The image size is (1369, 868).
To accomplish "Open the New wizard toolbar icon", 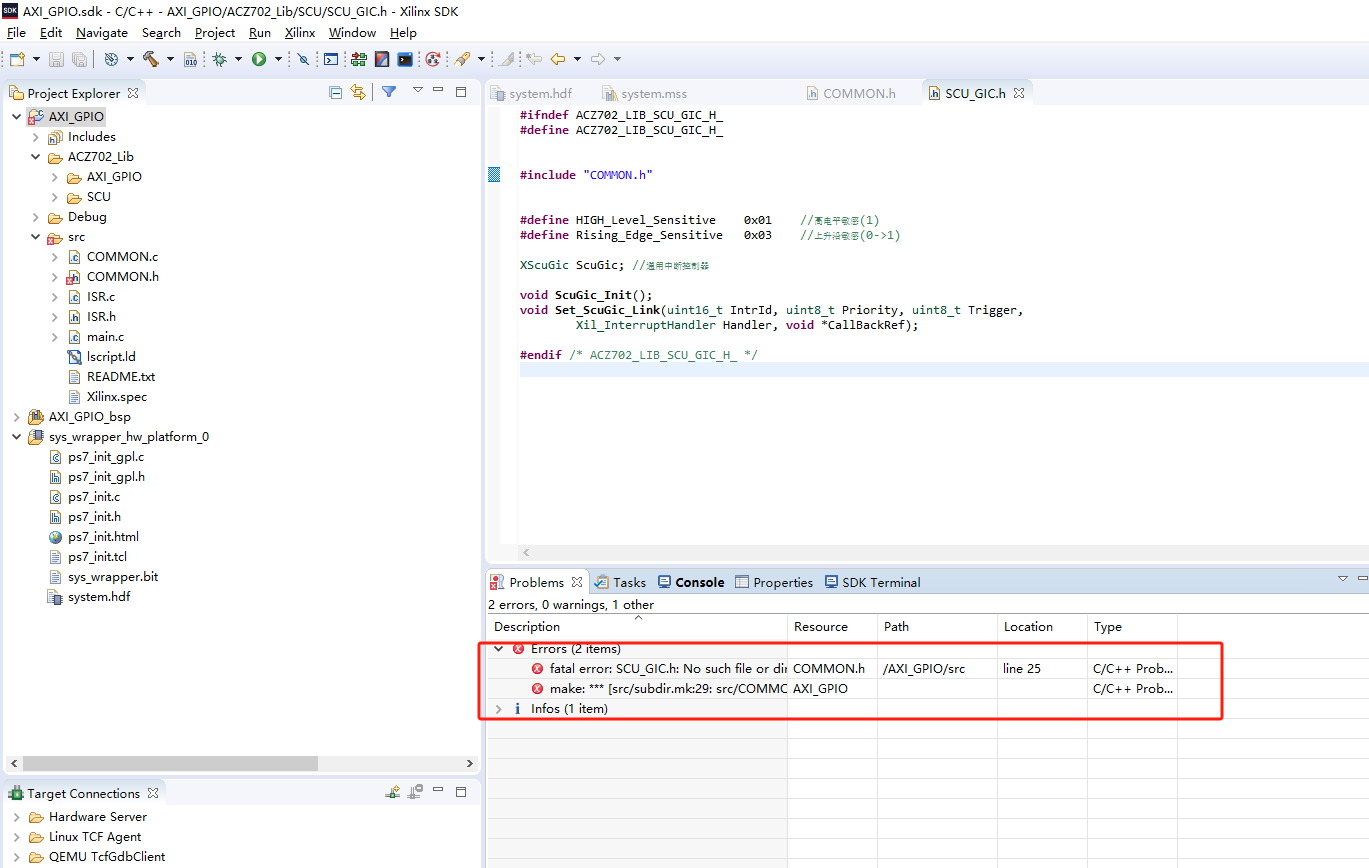I will 17,60.
